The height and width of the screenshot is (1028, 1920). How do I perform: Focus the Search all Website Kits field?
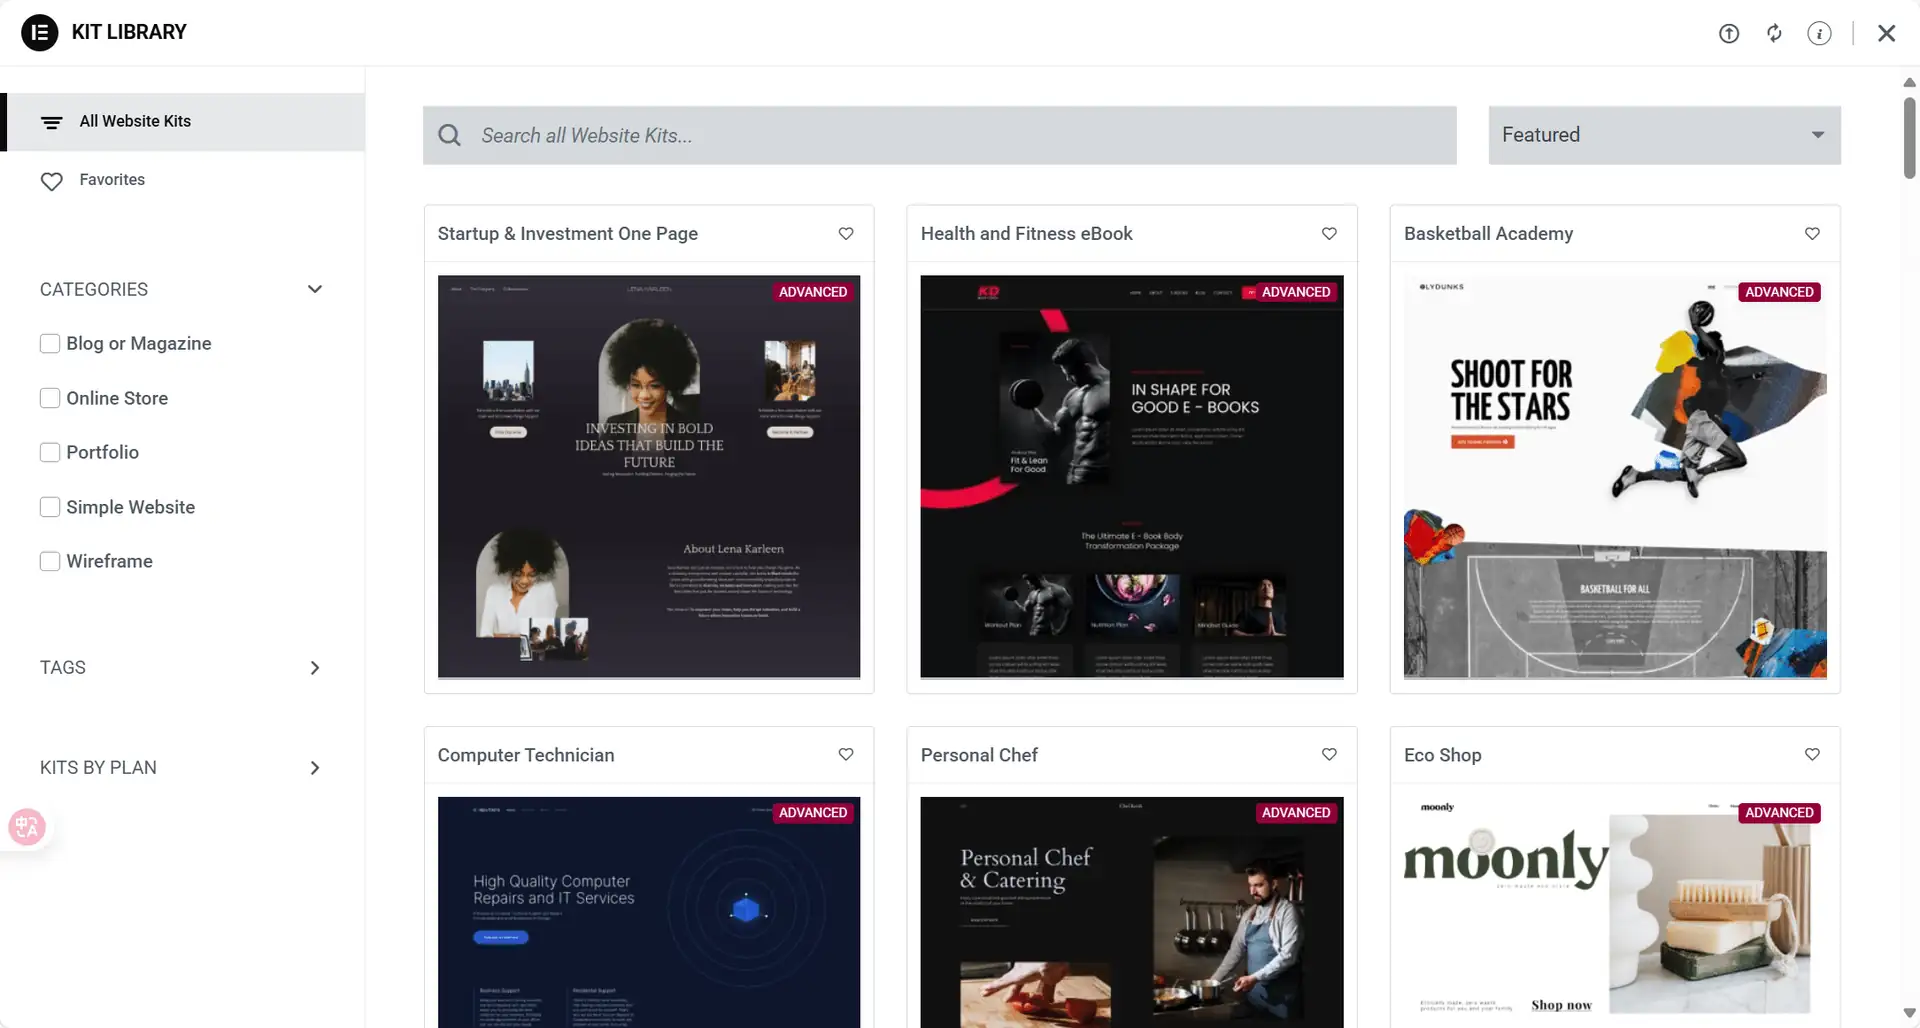tap(939, 135)
